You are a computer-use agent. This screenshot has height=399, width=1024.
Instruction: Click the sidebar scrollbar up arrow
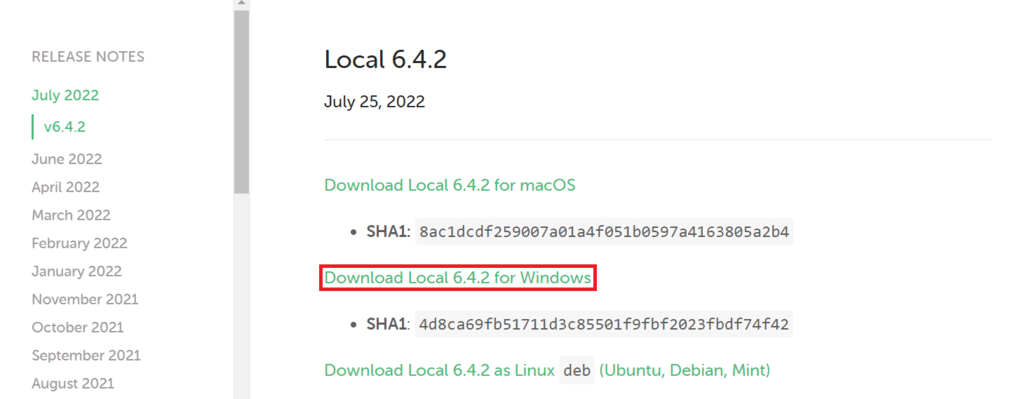tap(242, 3)
